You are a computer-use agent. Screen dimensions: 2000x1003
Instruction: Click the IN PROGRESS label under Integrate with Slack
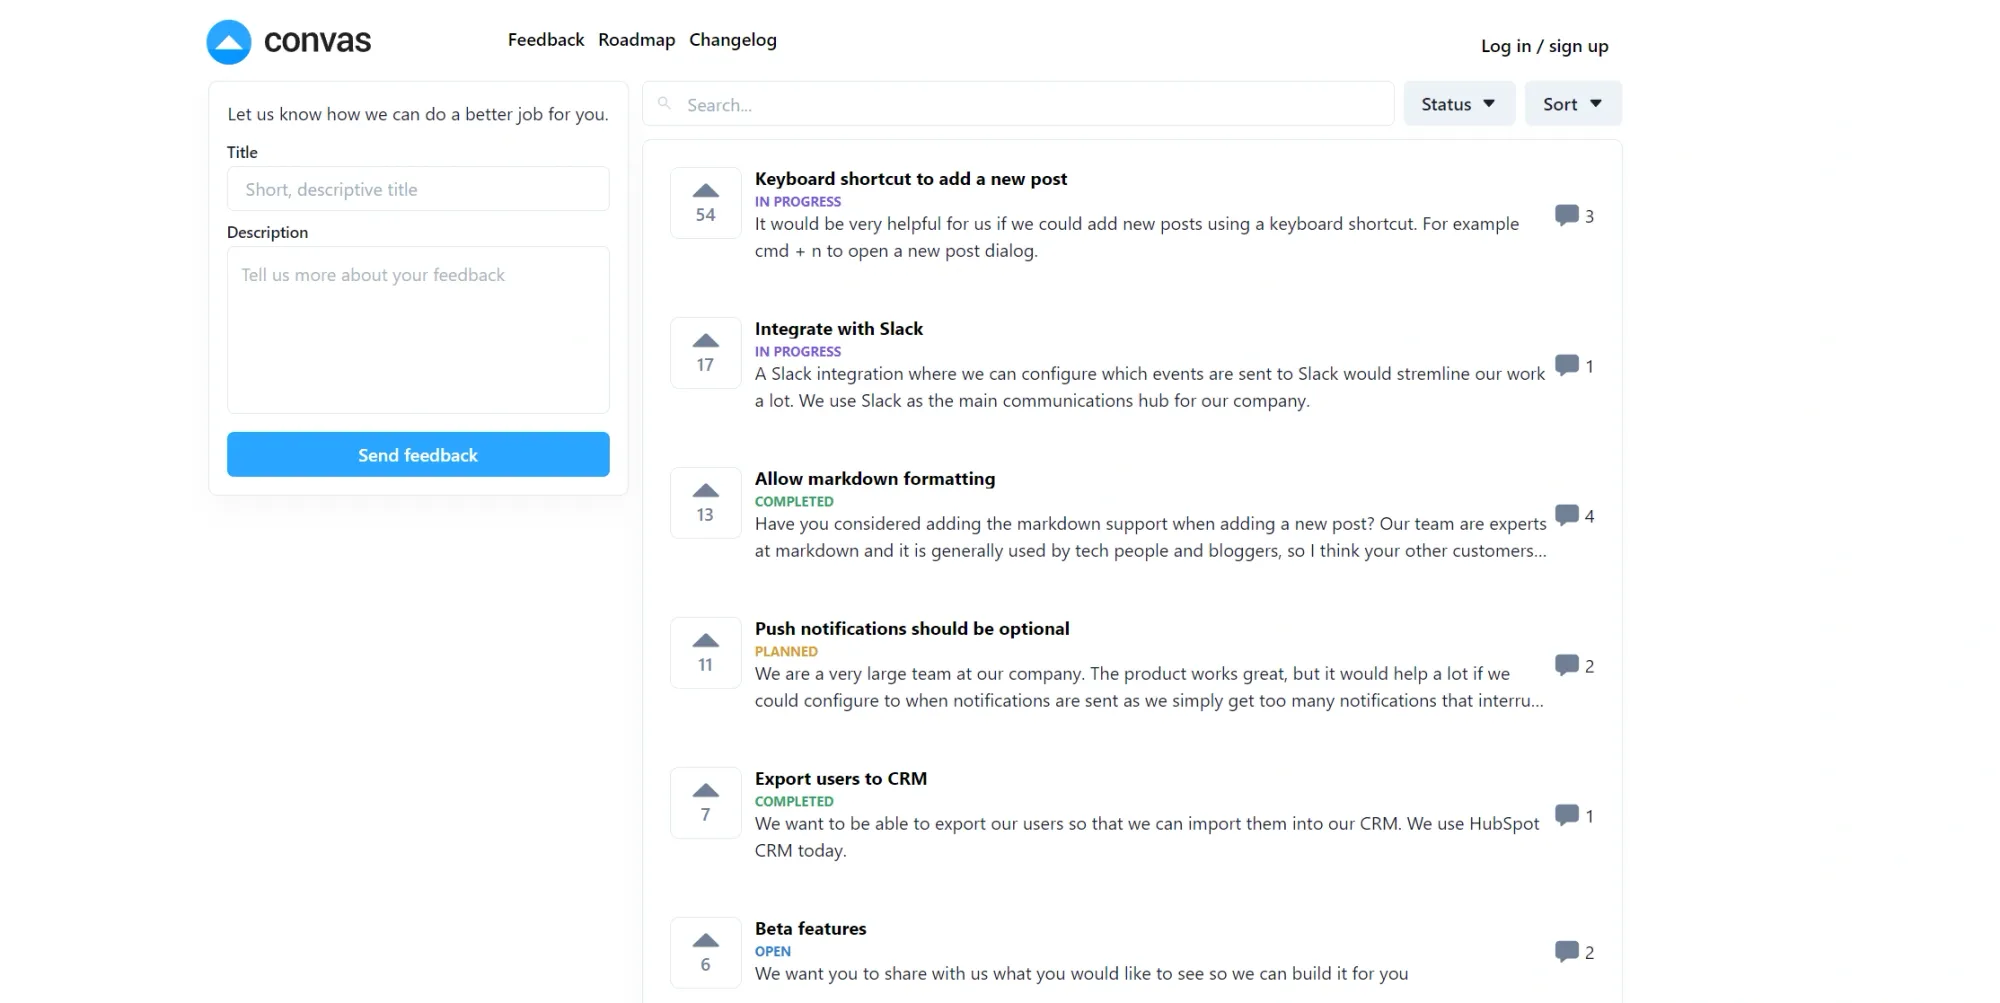798,352
